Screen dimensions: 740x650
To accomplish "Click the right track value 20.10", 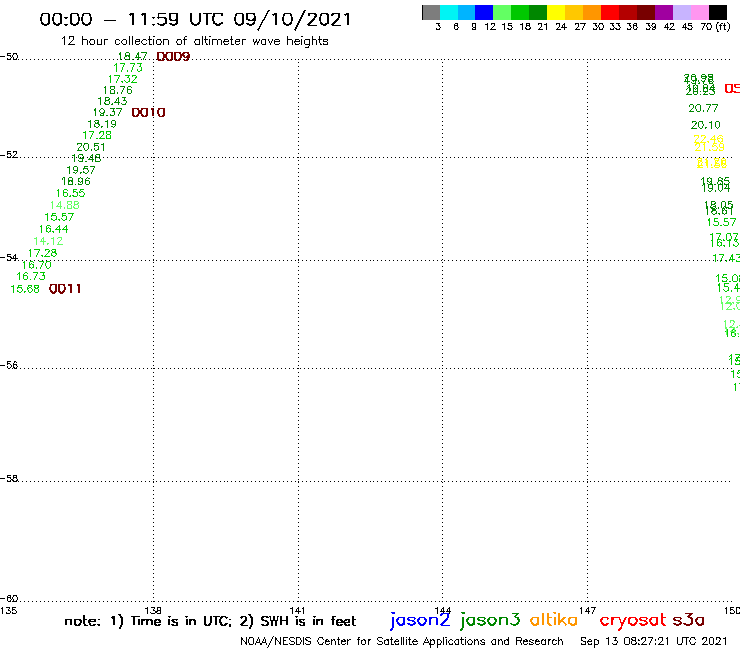I will [x=706, y=125].
